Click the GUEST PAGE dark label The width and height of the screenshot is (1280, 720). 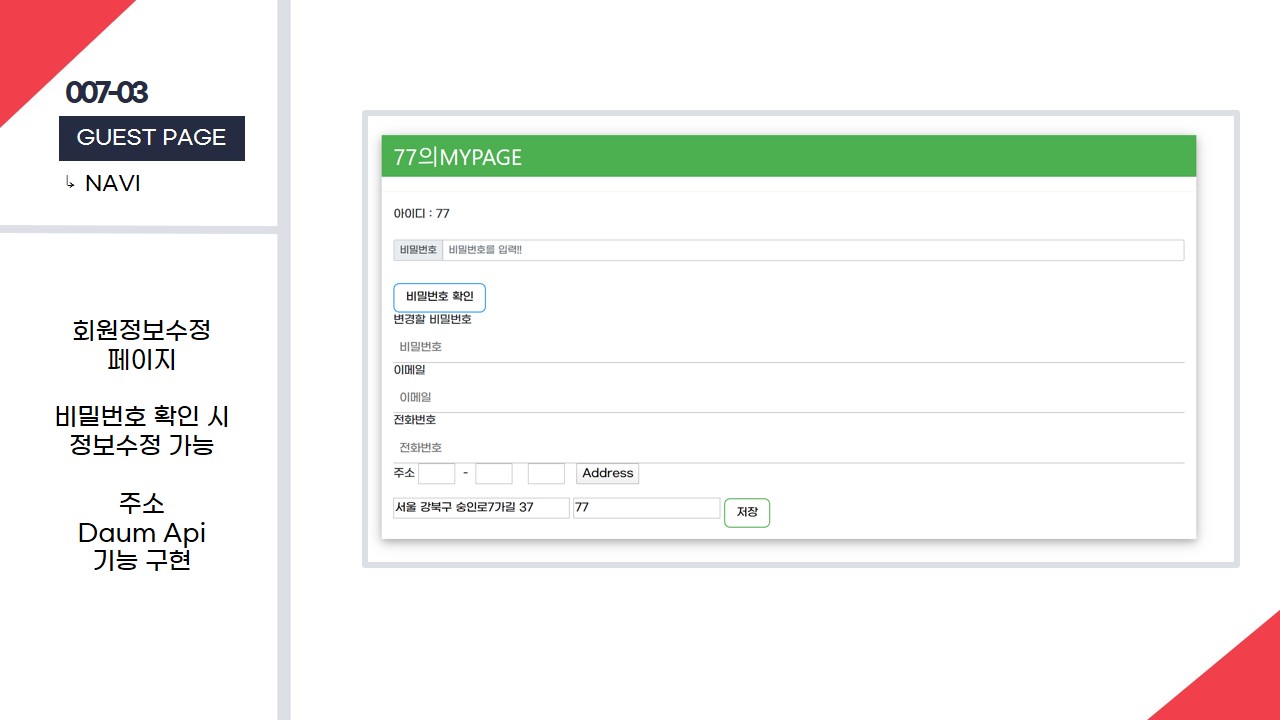152,138
